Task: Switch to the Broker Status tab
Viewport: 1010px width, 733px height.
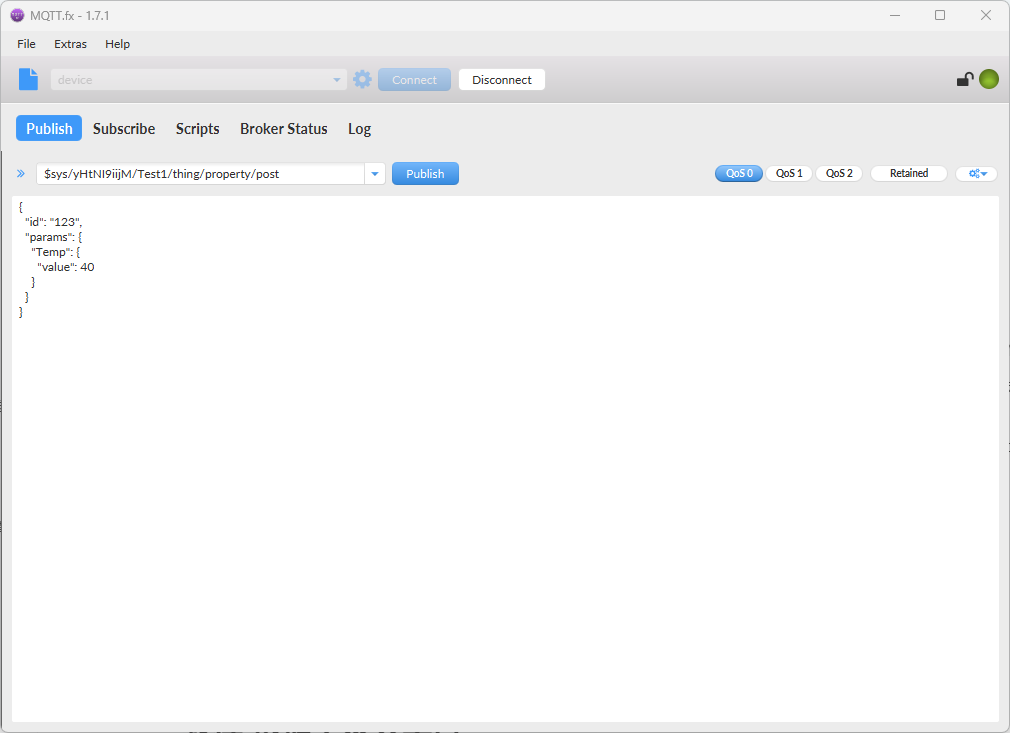Action: coord(283,129)
